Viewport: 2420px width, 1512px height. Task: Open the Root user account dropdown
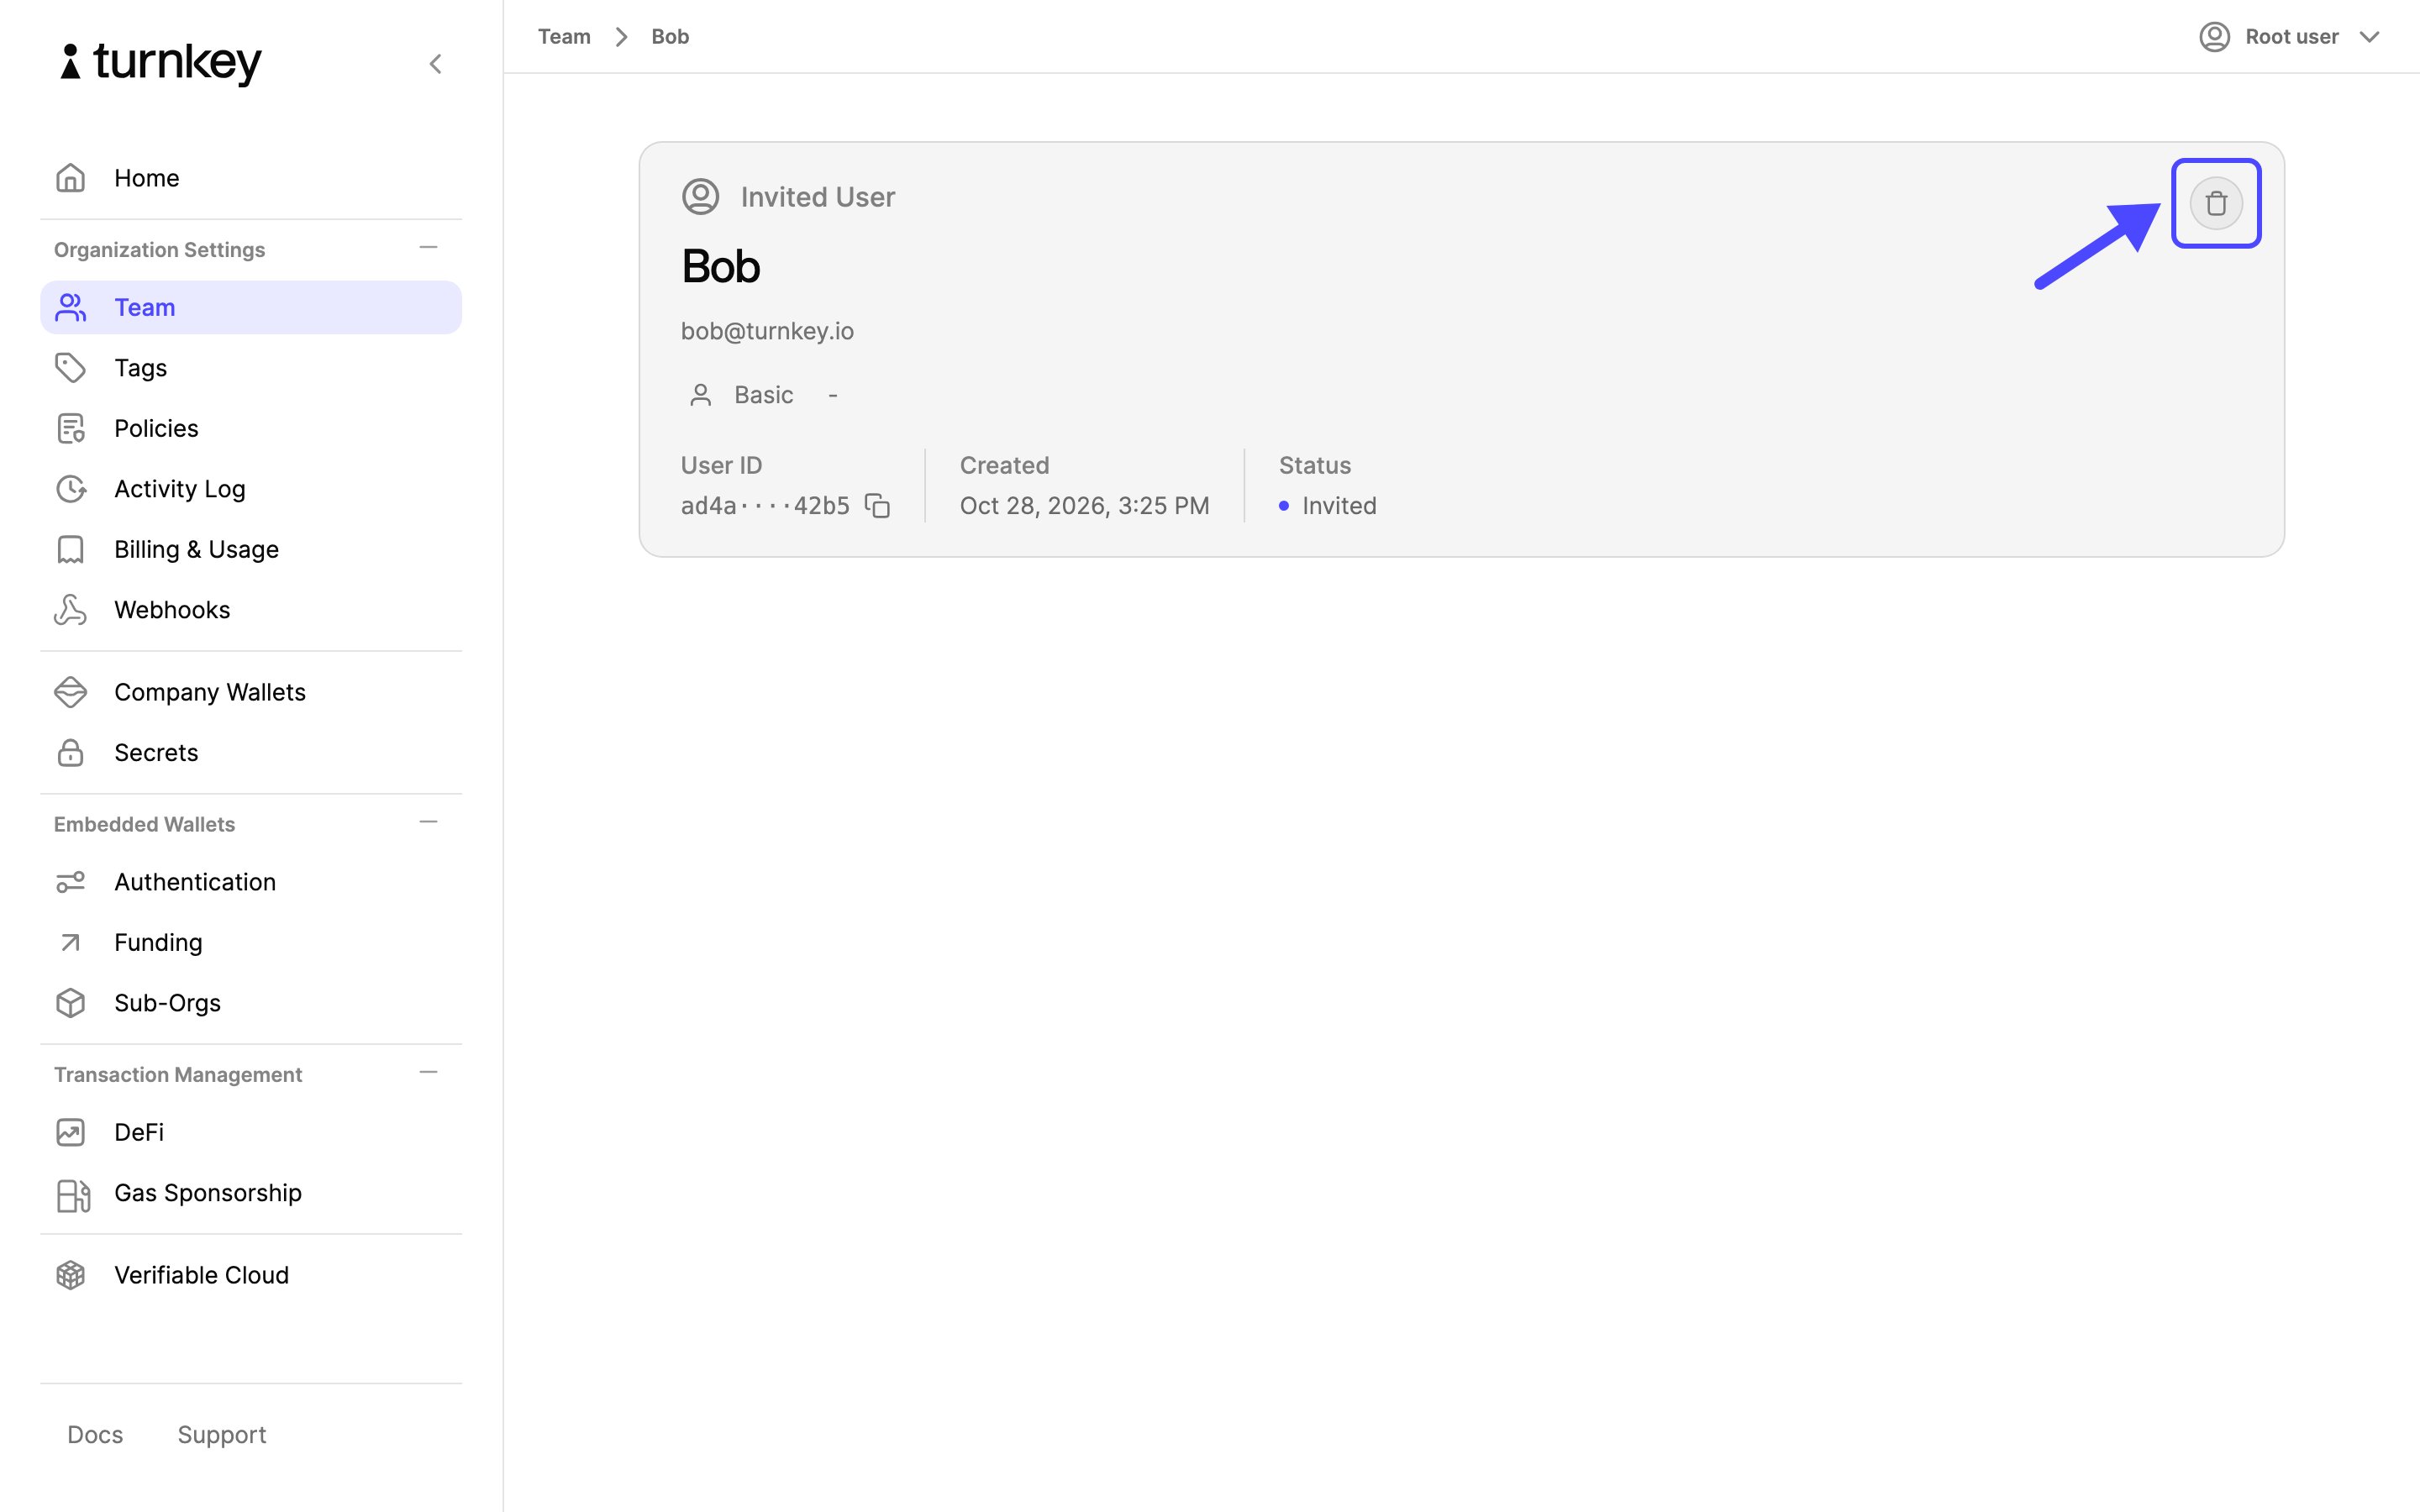point(2289,37)
